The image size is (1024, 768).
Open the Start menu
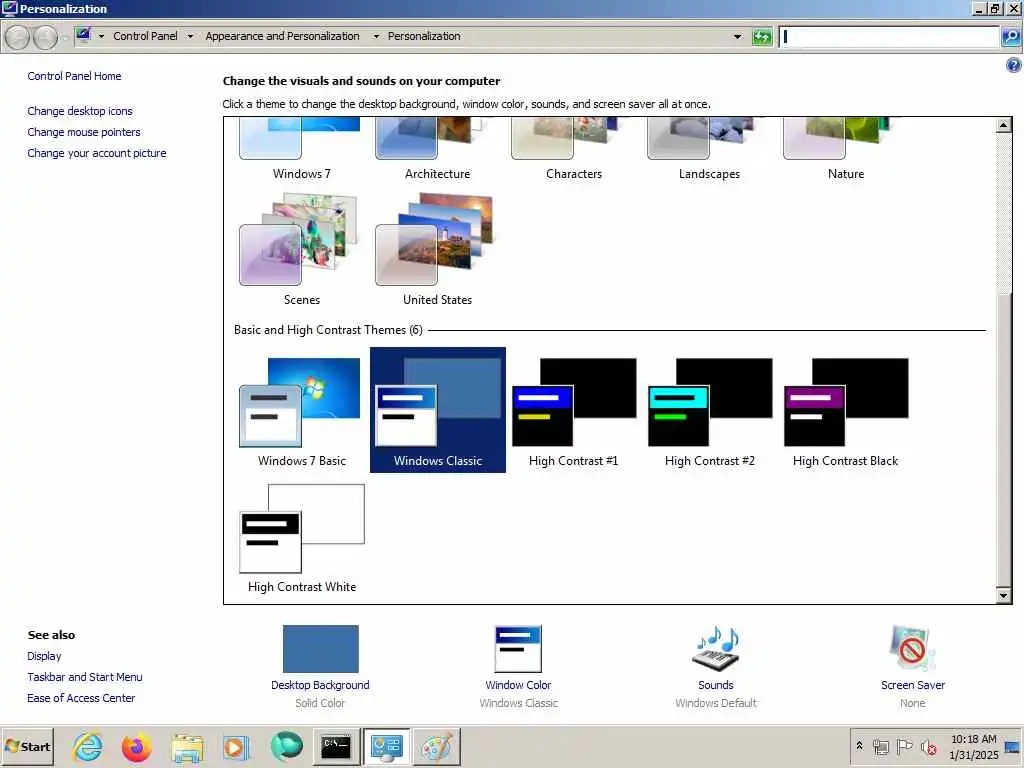click(x=27, y=746)
